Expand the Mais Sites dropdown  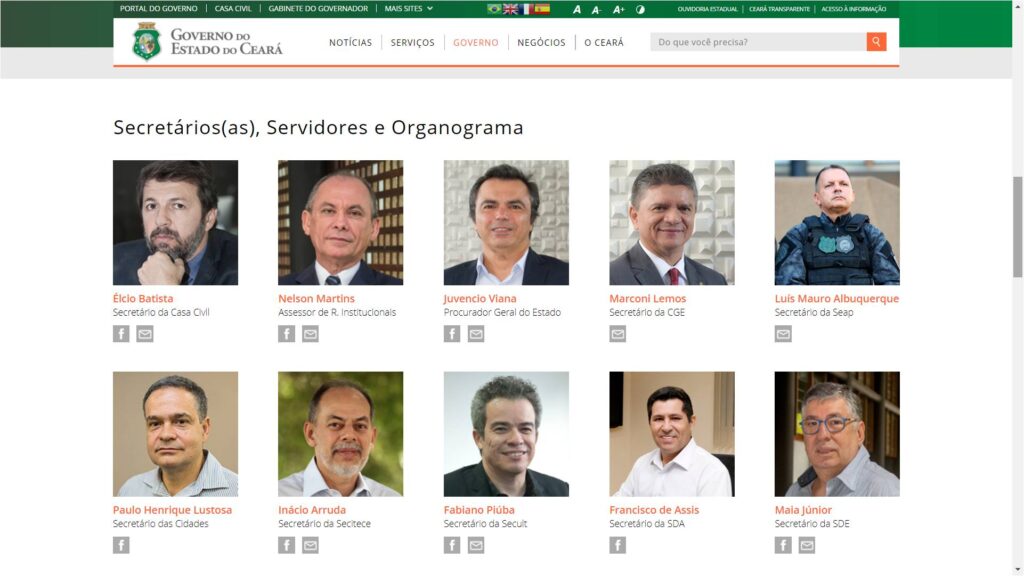[408, 8]
